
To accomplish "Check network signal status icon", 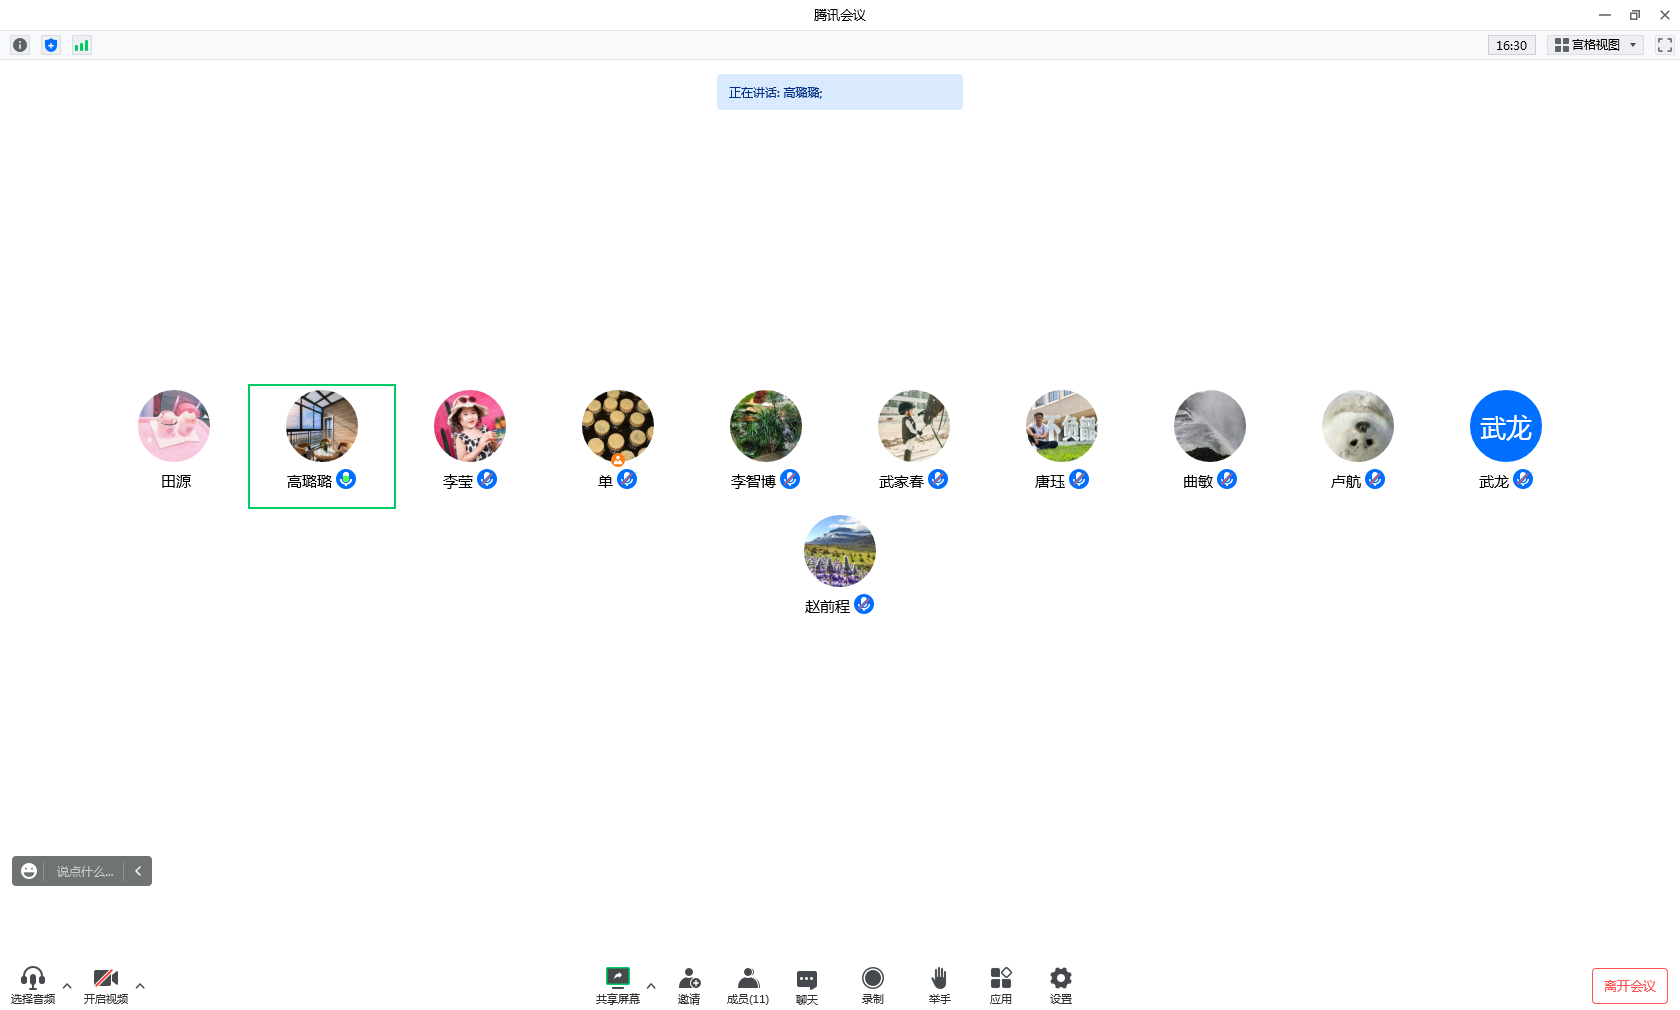I will [82, 45].
